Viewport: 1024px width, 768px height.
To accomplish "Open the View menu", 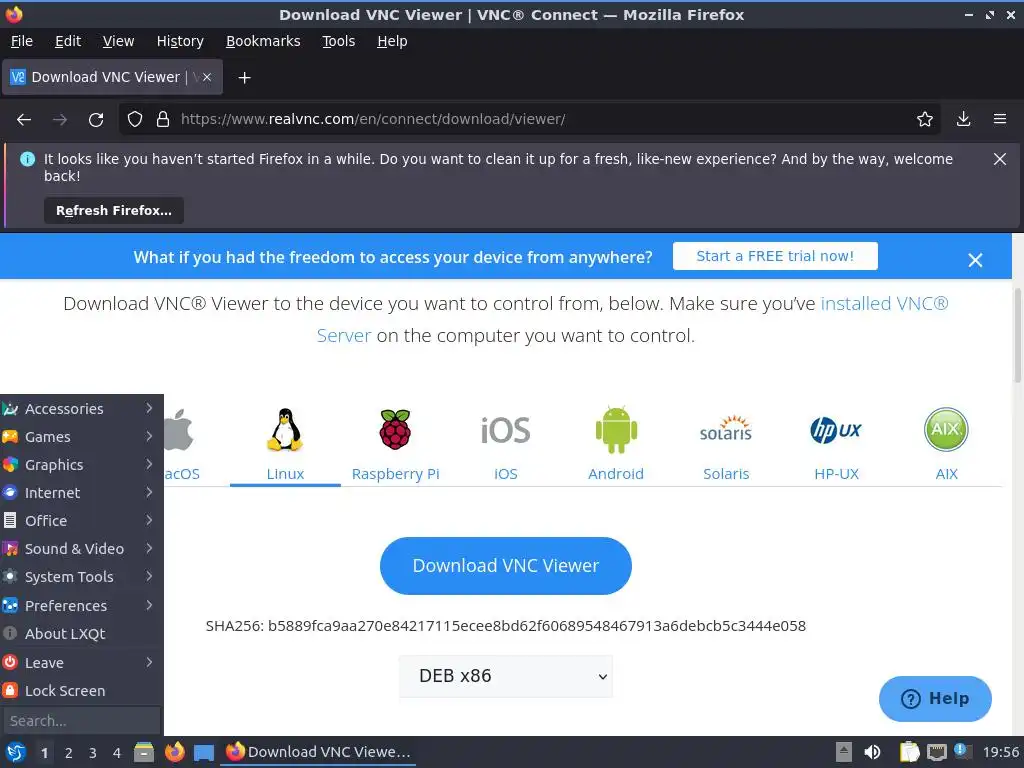I will (118, 41).
